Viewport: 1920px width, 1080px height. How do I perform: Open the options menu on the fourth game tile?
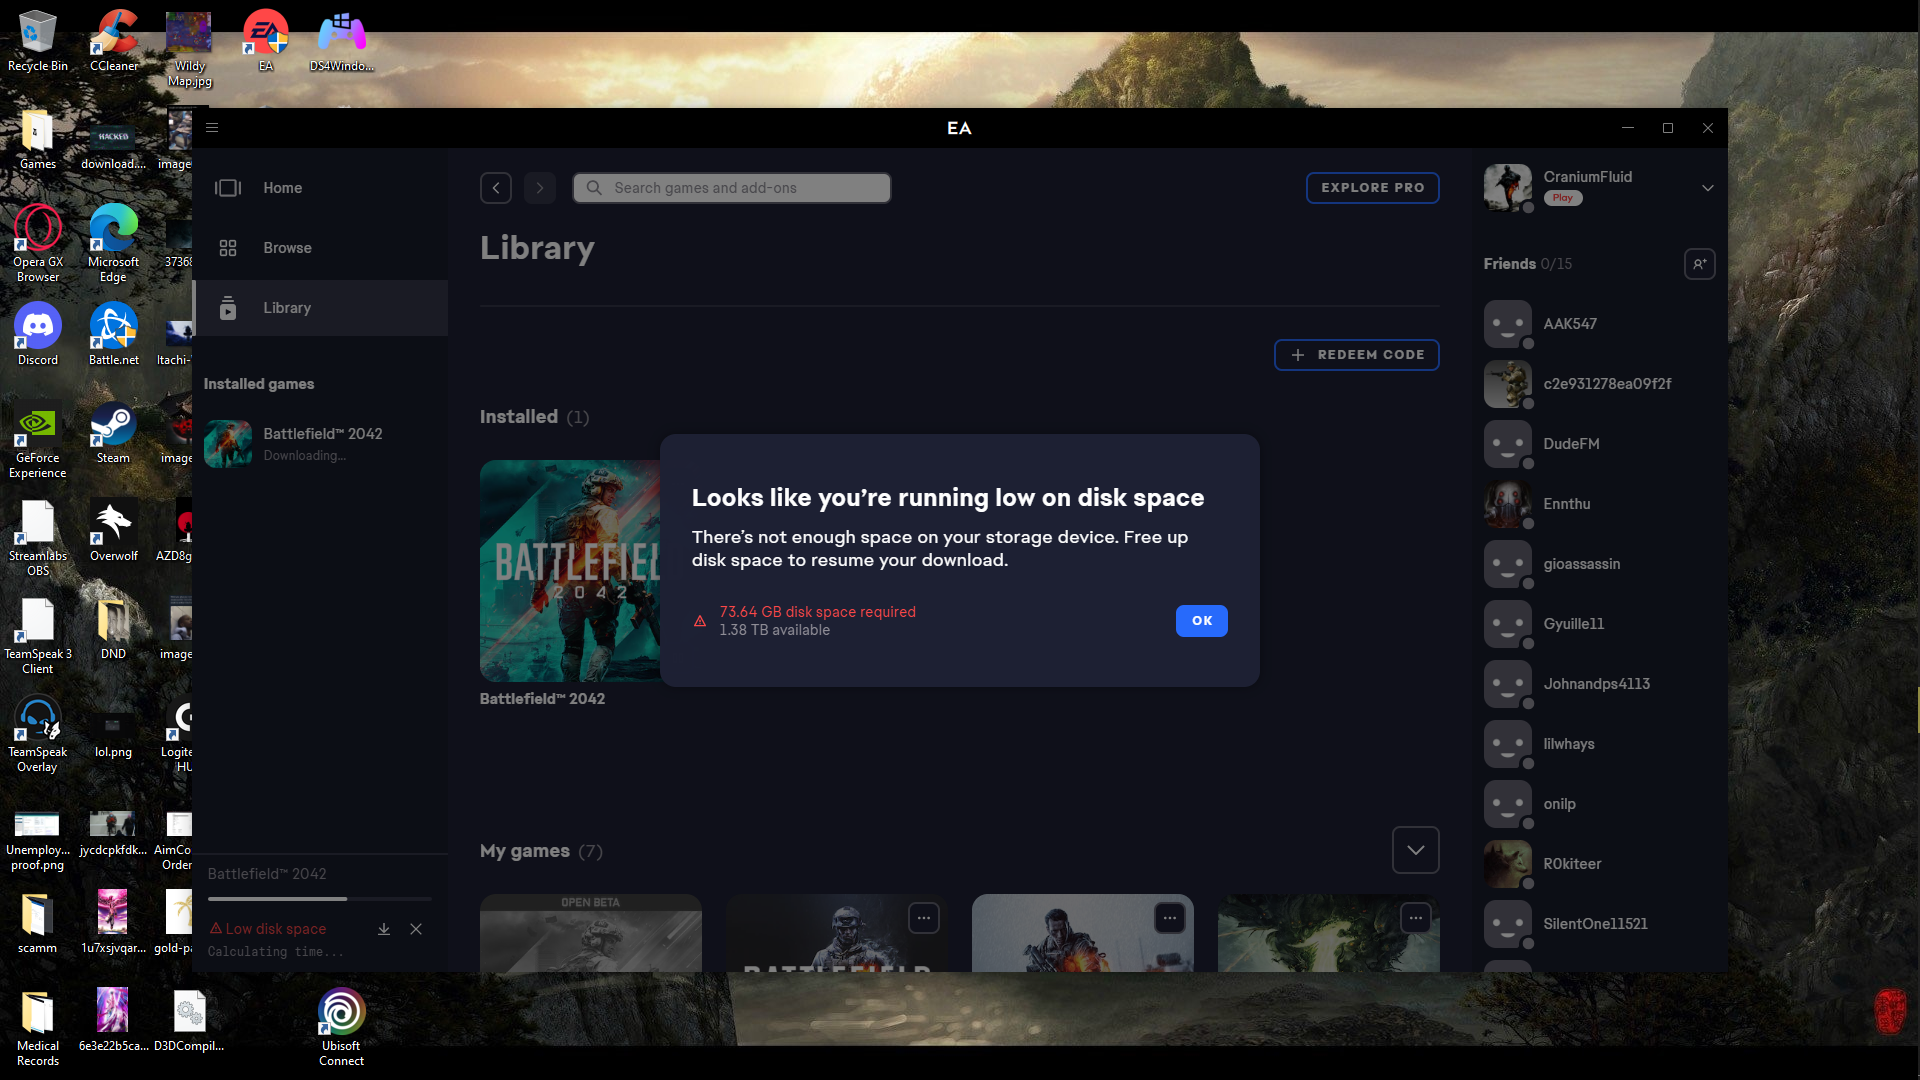1415,917
